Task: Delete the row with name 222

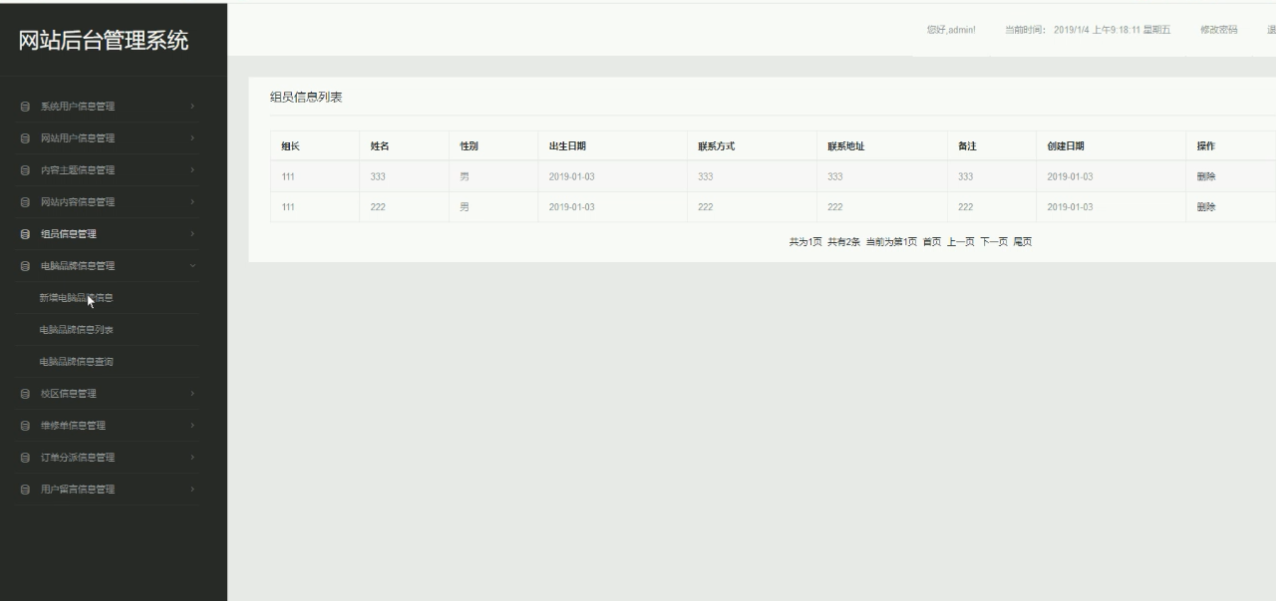Action: pos(1205,207)
